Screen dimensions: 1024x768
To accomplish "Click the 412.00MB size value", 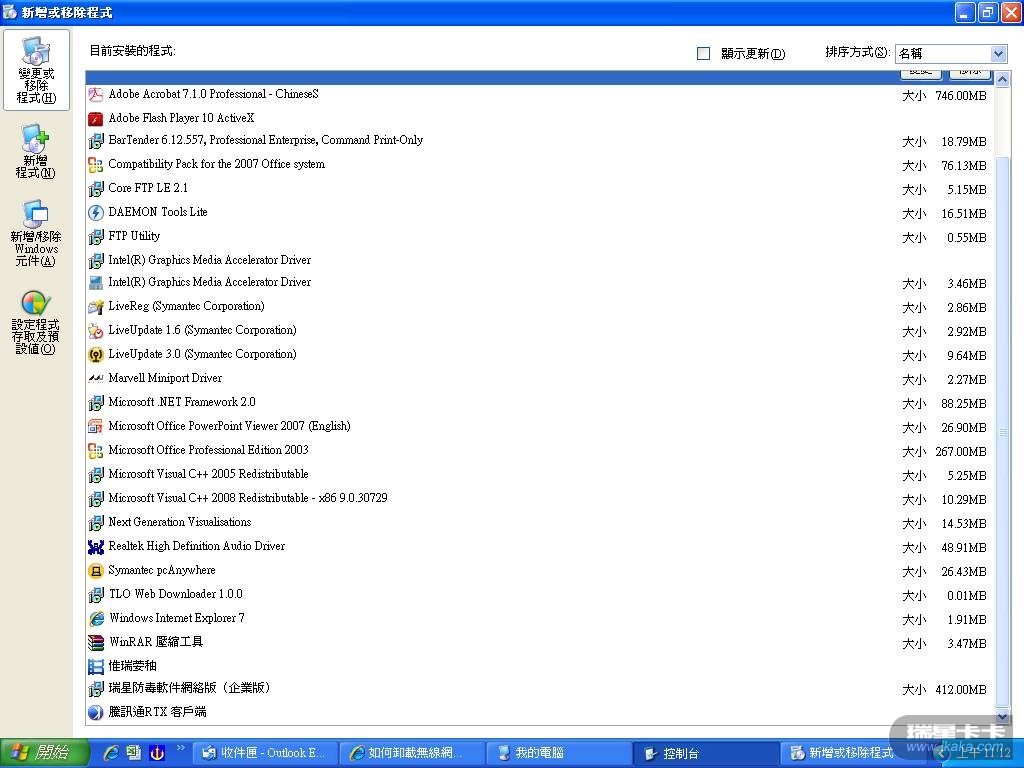I will pos(961,690).
